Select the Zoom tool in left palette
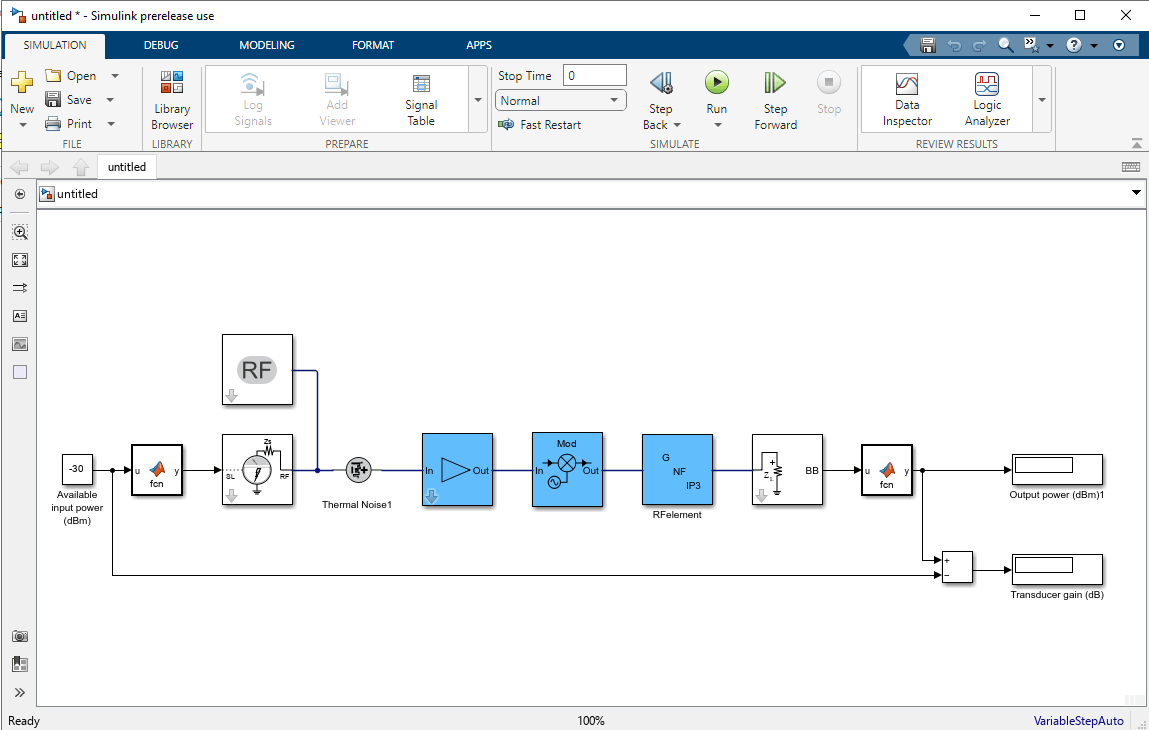 21,232
